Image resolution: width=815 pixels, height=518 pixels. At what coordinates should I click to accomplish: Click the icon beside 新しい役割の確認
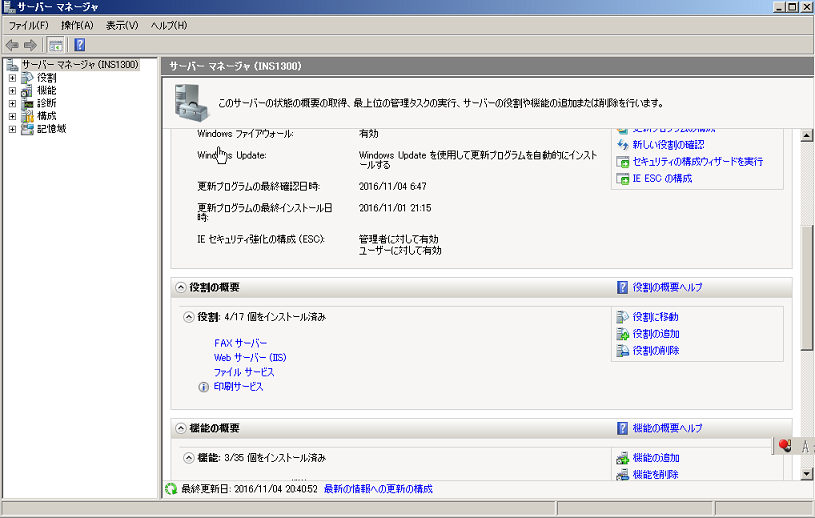pos(623,145)
